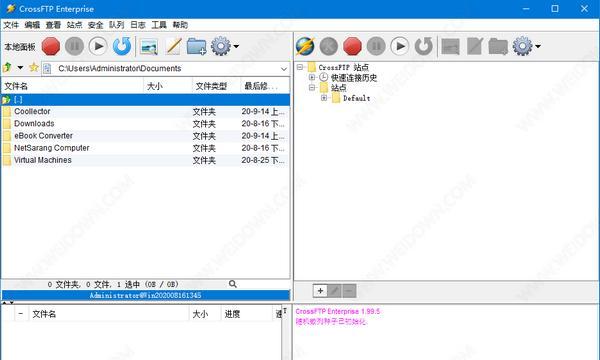Click the Administrator@Win202008161345 local tab

[145, 295]
